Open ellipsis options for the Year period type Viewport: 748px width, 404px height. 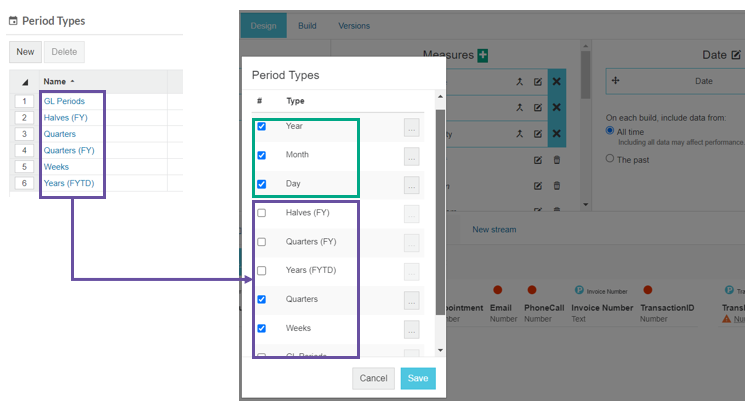tap(411, 127)
